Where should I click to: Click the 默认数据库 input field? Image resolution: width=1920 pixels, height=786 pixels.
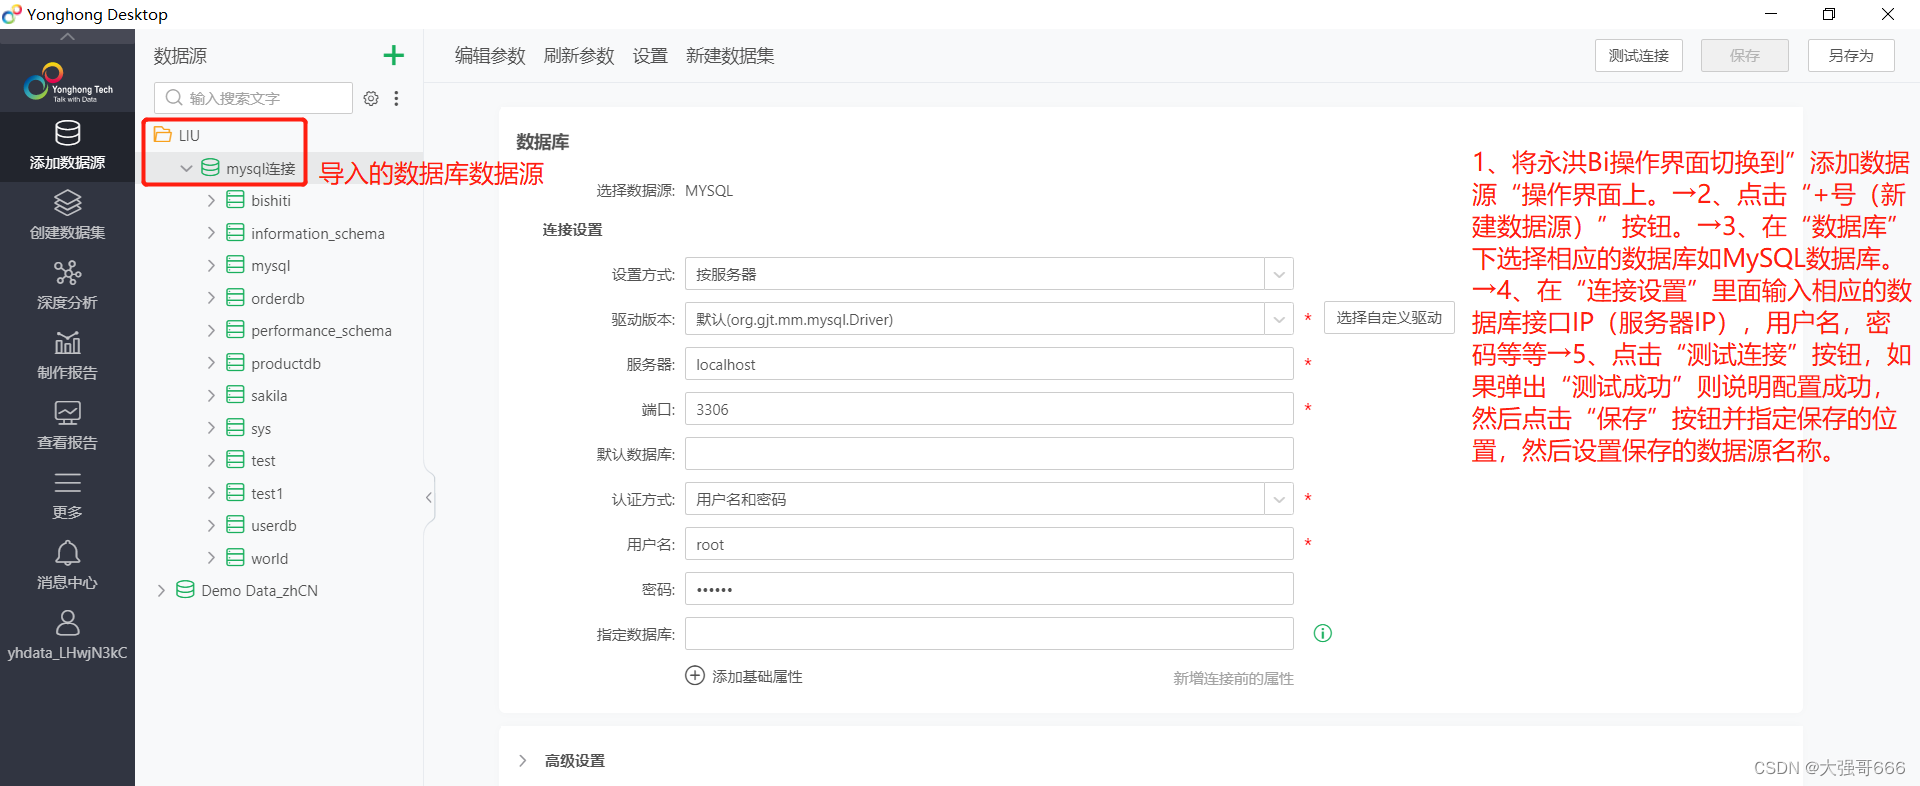tap(989, 454)
